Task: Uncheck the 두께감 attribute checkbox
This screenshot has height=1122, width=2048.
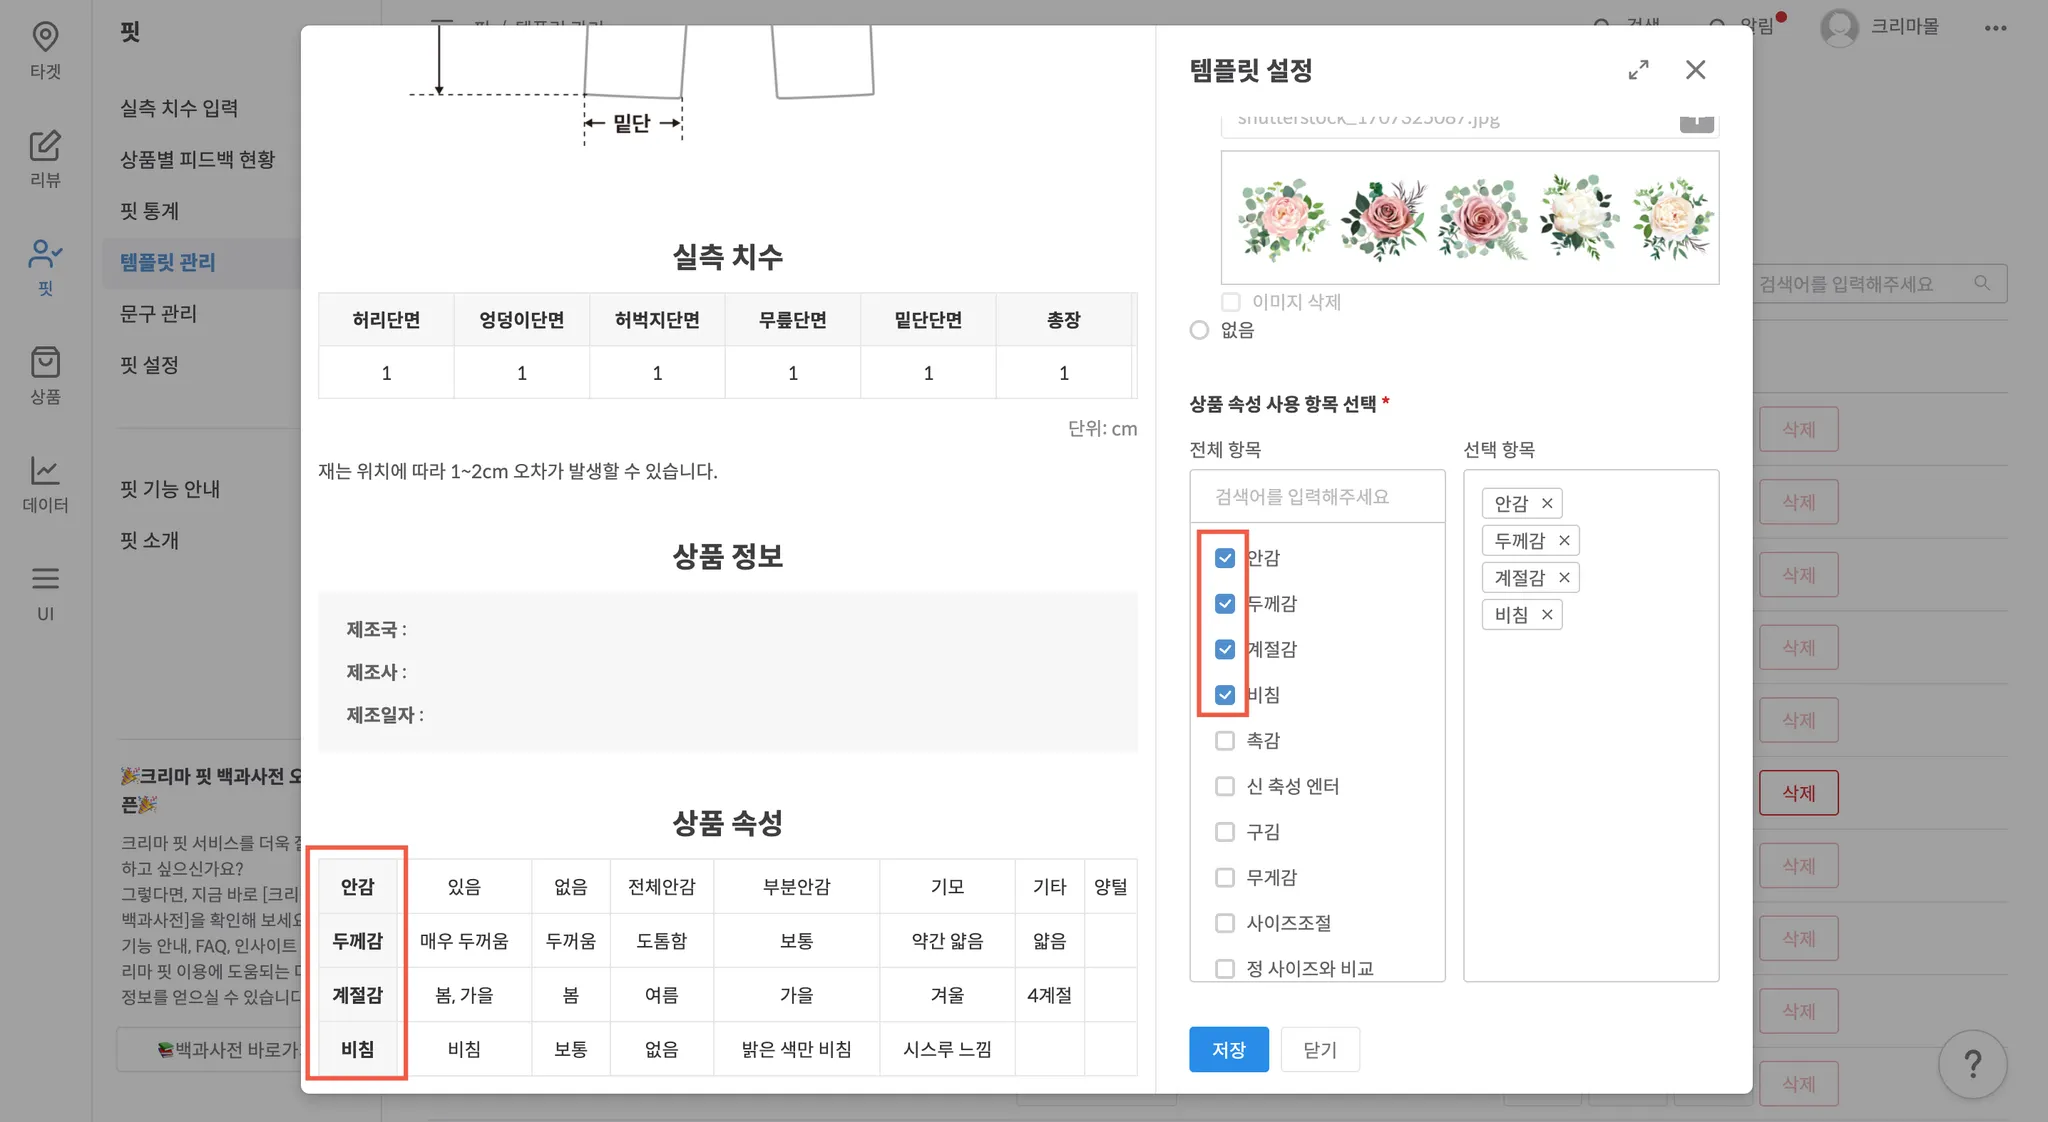Action: coord(1225,604)
